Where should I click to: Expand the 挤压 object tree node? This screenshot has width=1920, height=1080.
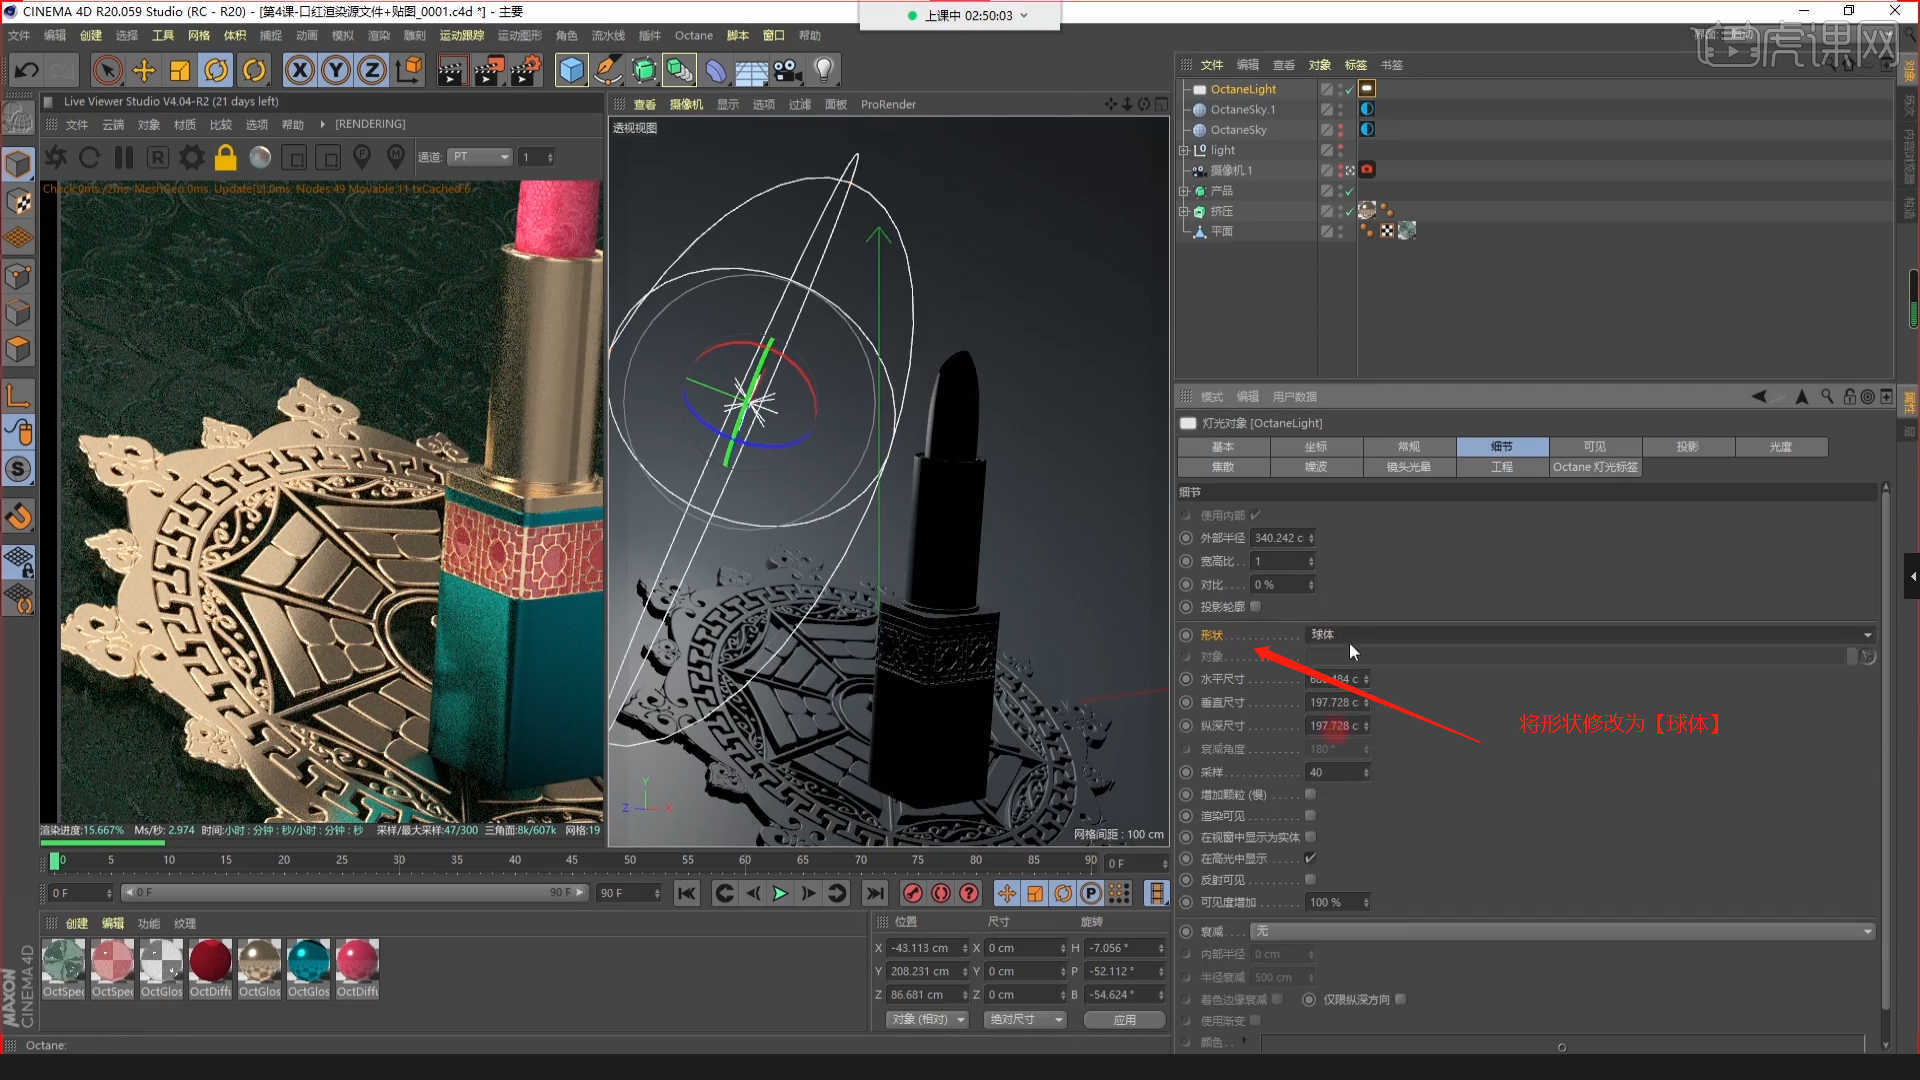click(1184, 211)
